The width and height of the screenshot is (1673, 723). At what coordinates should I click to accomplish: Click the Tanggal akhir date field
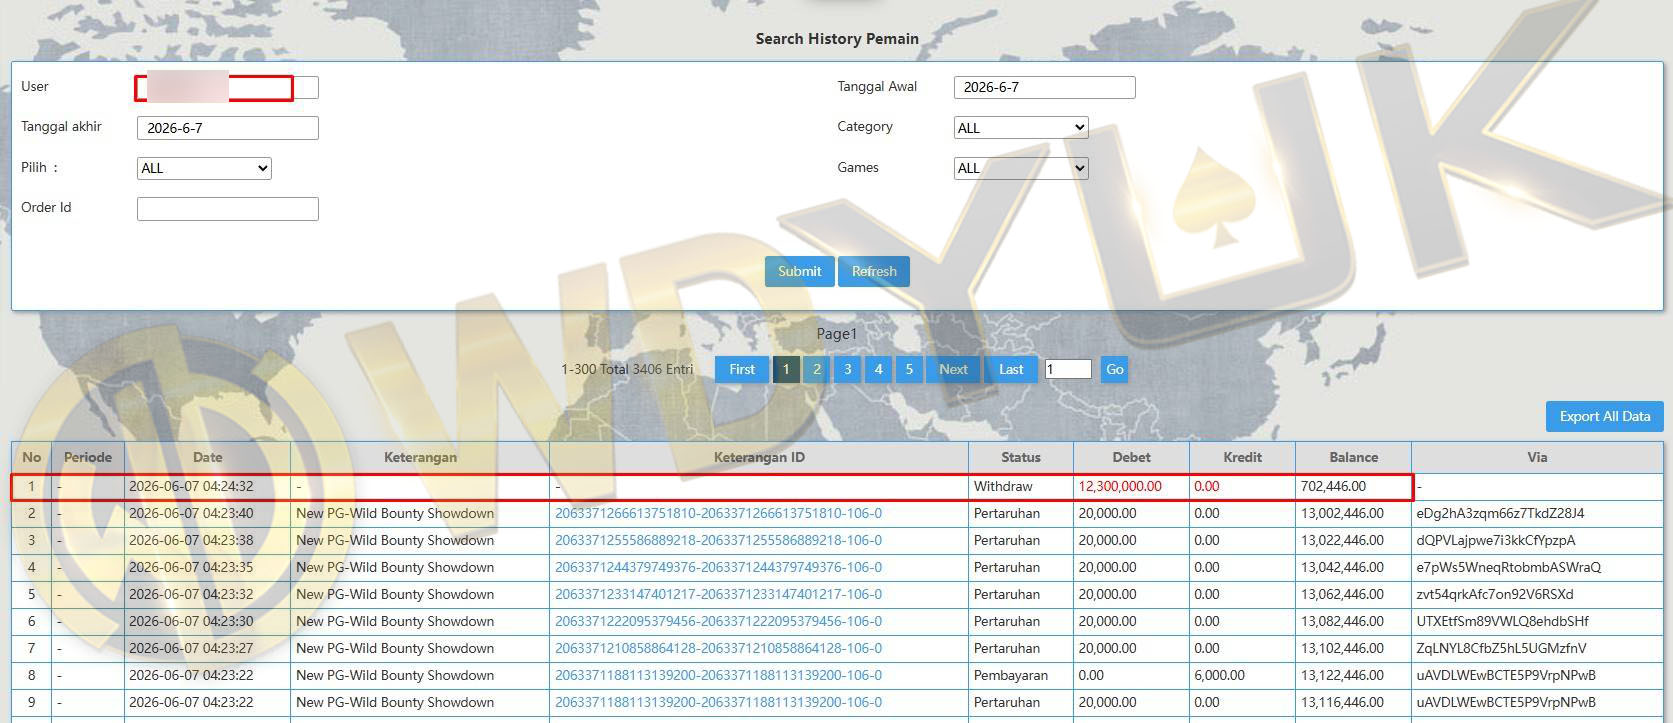(227, 128)
